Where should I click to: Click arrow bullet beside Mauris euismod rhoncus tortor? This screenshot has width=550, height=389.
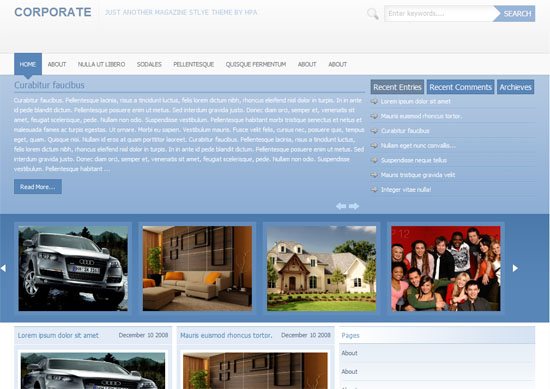(x=374, y=116)
